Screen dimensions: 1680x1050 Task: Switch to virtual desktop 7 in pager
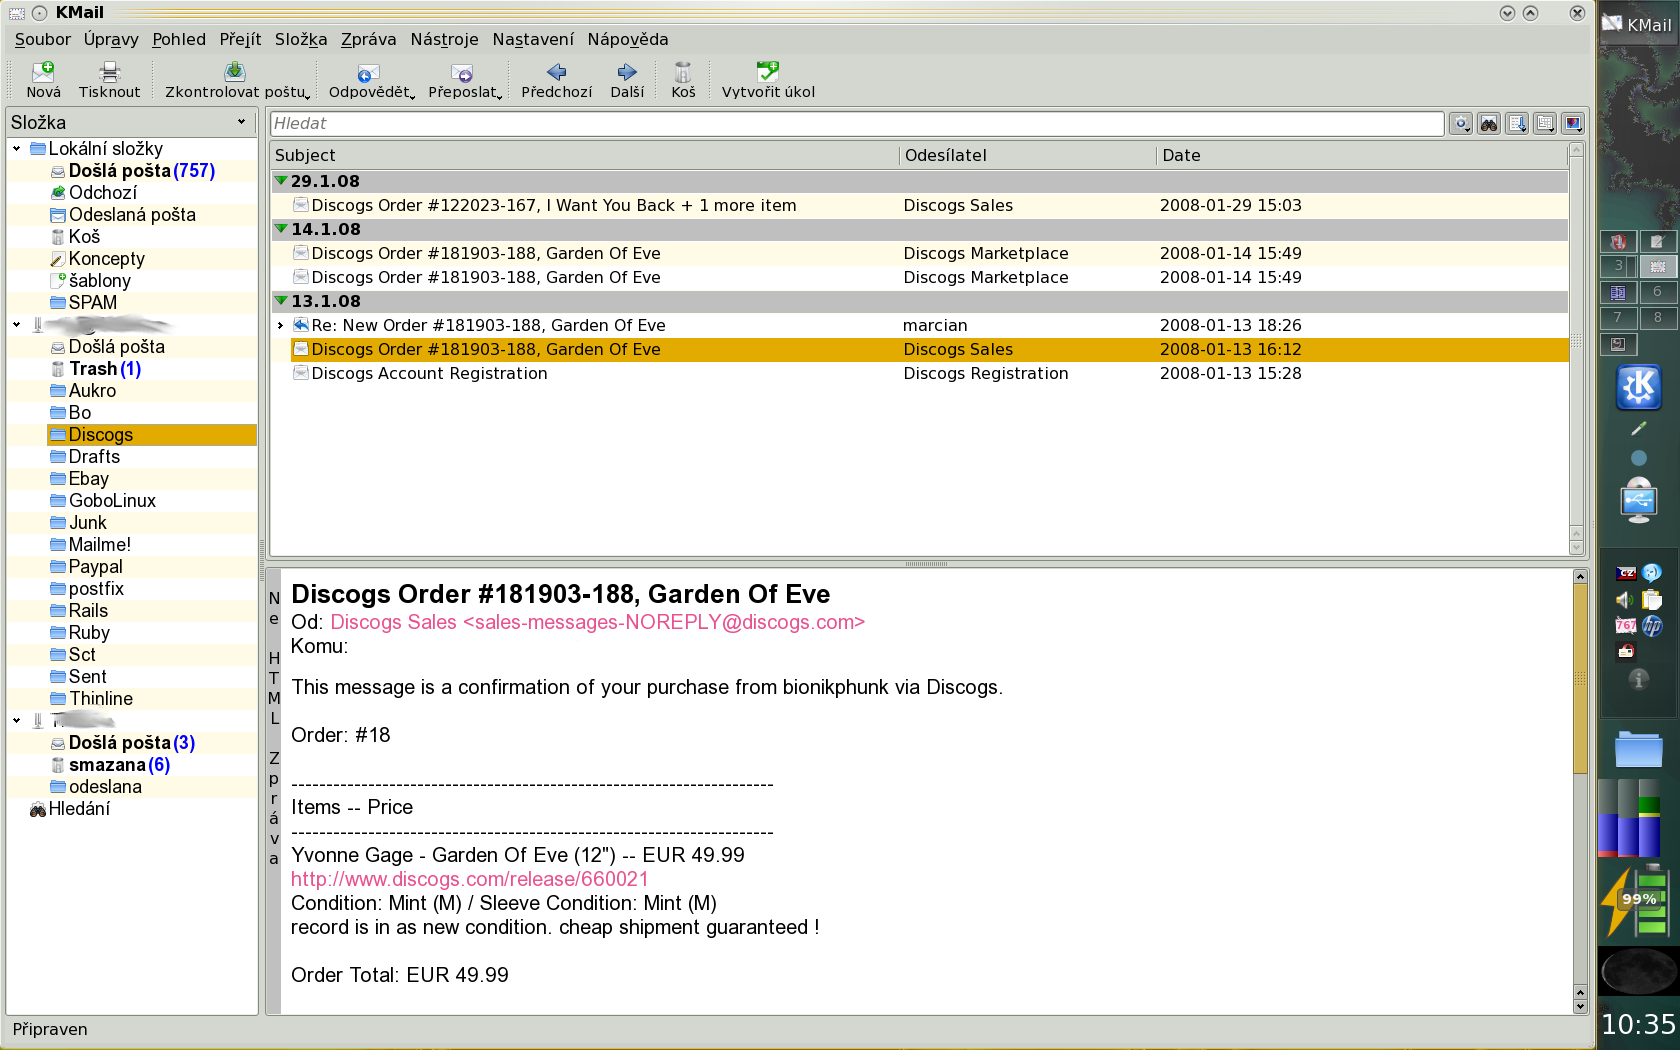pos(1618,317)
